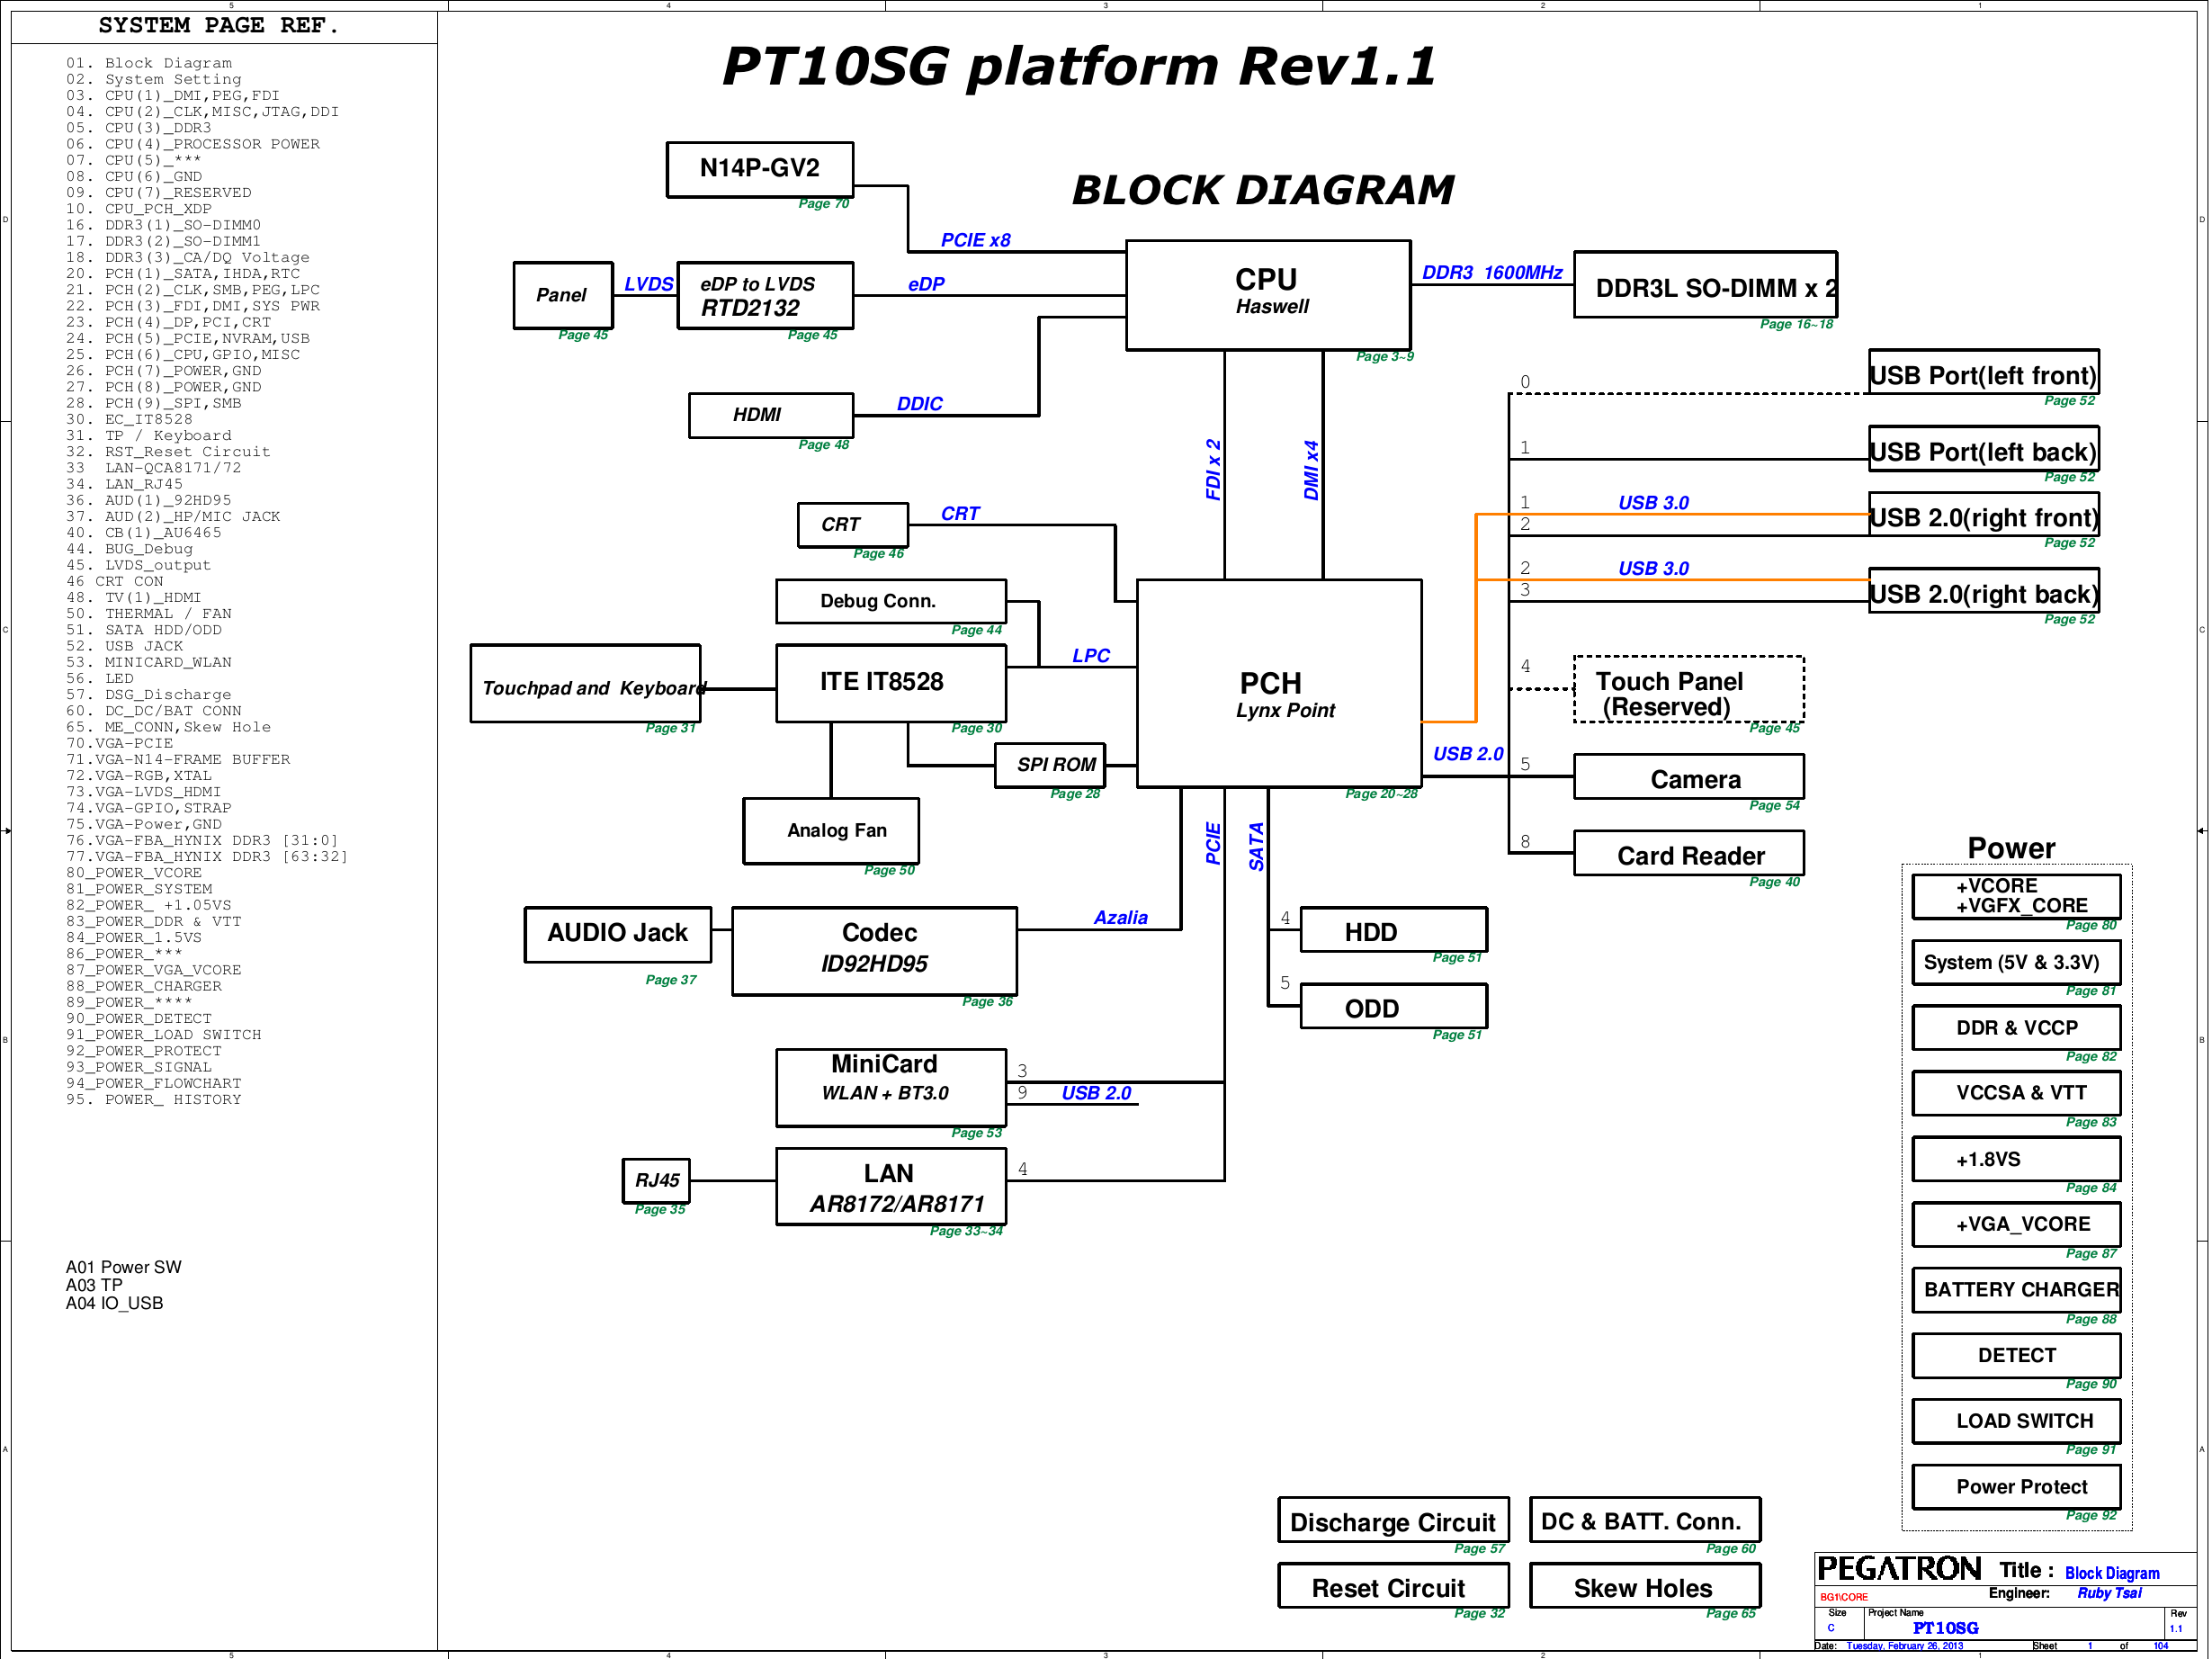Click the HDMI block
The width and height of the screenshot is (2212, 1659).
pos(771,415)
